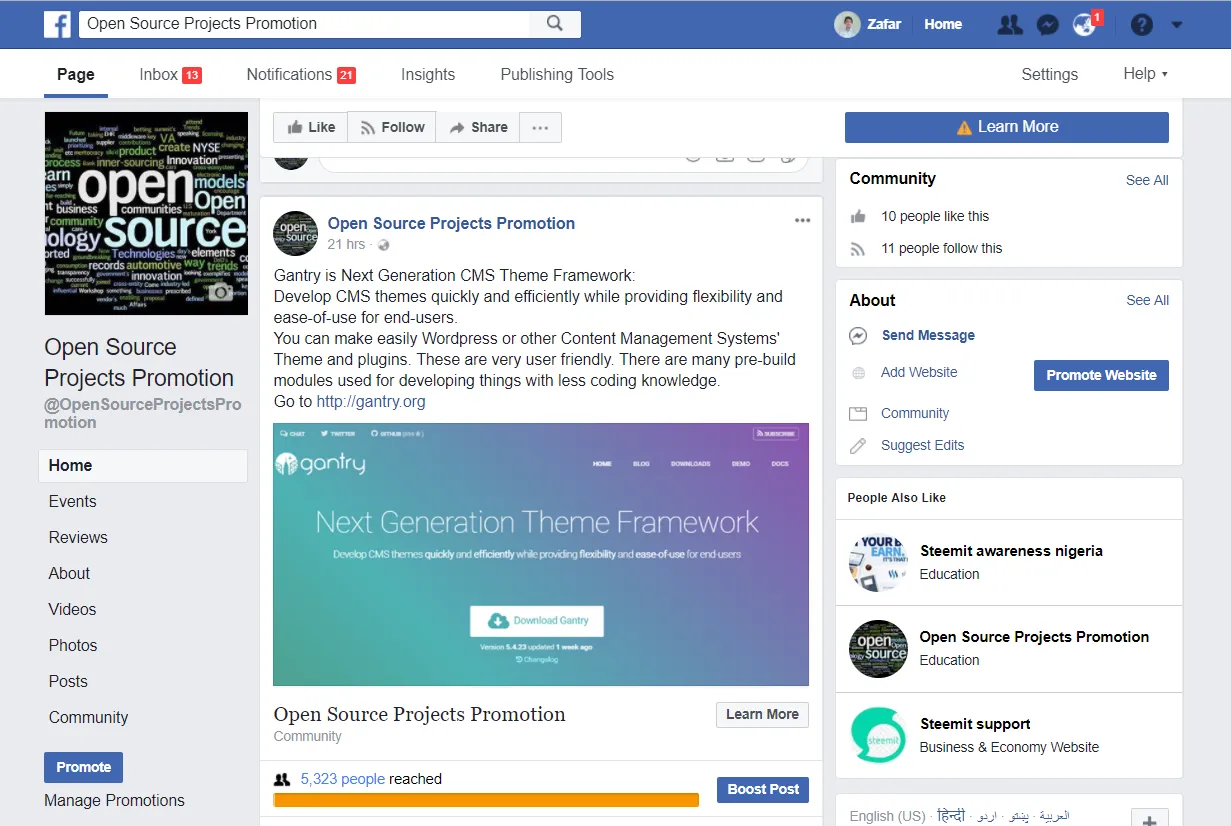
Task: Click the page cover word-cloud image
Action: tap(146, 214)
